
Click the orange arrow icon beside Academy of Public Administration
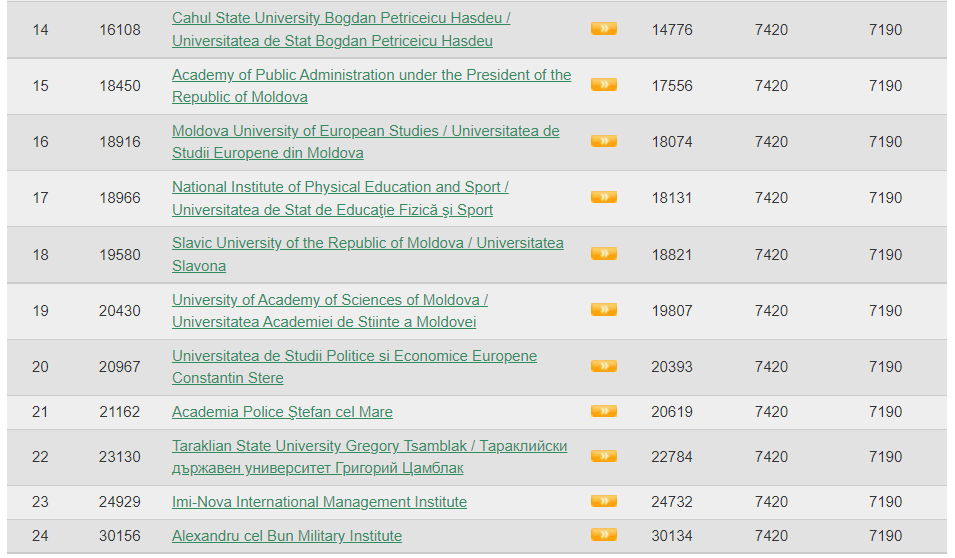point(603,85)
